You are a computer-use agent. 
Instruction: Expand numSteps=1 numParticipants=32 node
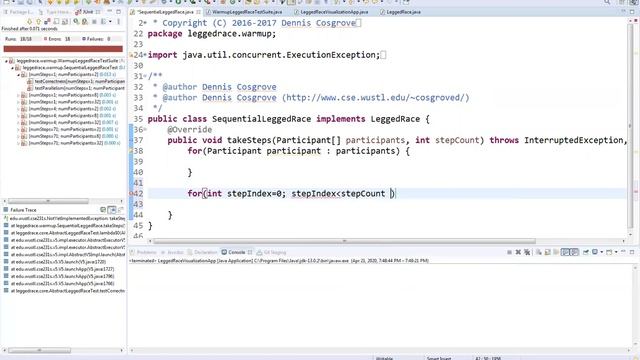(x=18, y=102)
